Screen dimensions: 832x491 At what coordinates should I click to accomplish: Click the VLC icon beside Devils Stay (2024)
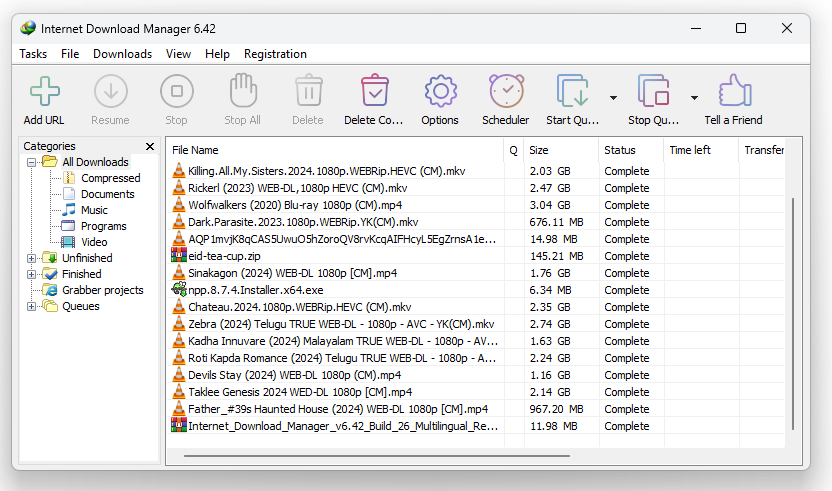179,375
